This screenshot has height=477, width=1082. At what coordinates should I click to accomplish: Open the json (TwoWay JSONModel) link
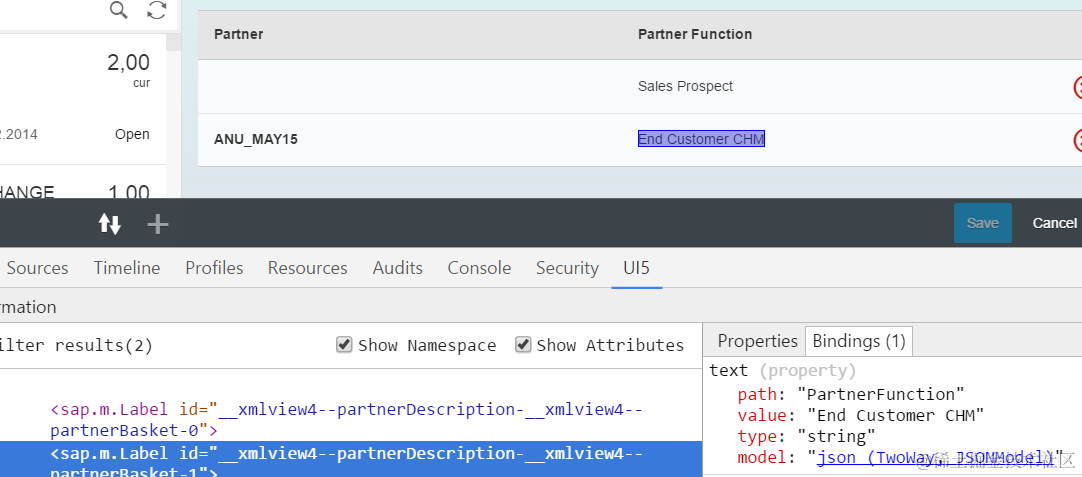[937, 458]
